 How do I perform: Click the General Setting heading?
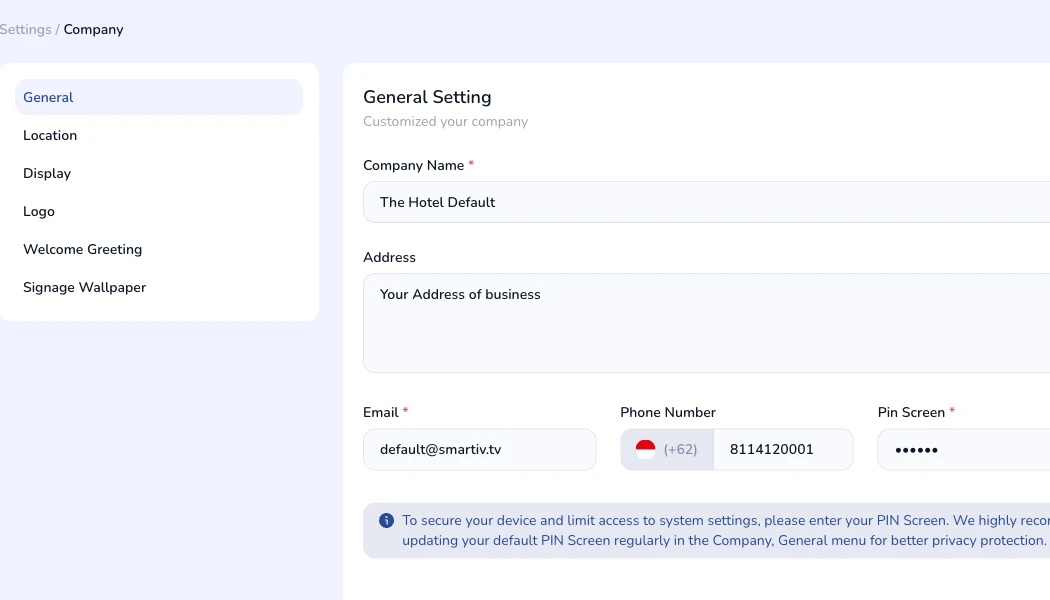pos(427,97)
